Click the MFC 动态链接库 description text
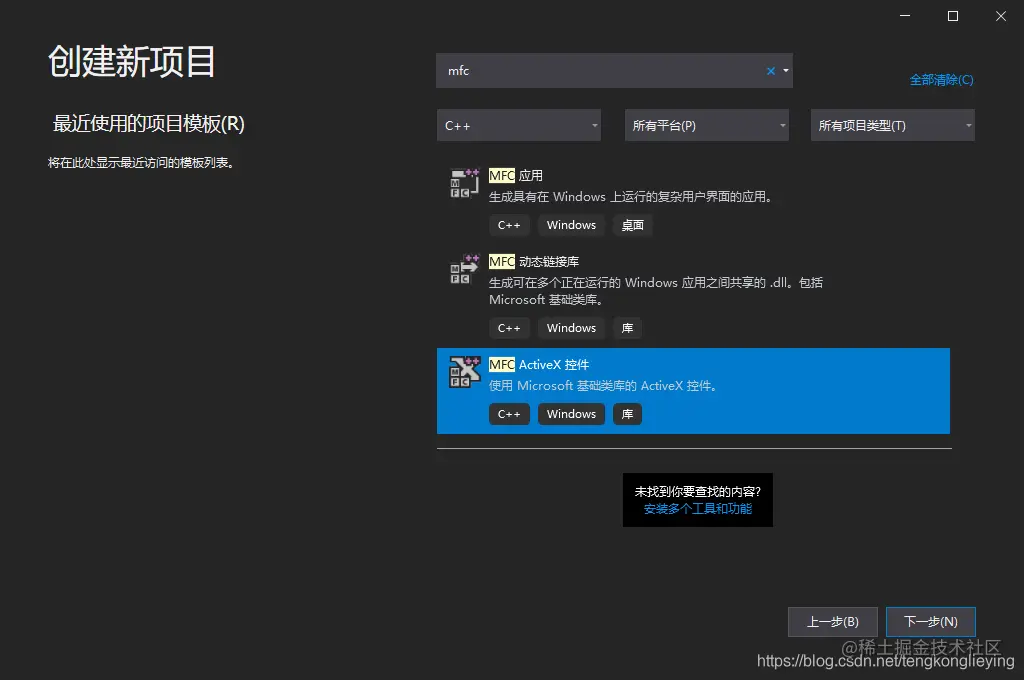Viewport: 1024px width, 680px height. point(656,291)
